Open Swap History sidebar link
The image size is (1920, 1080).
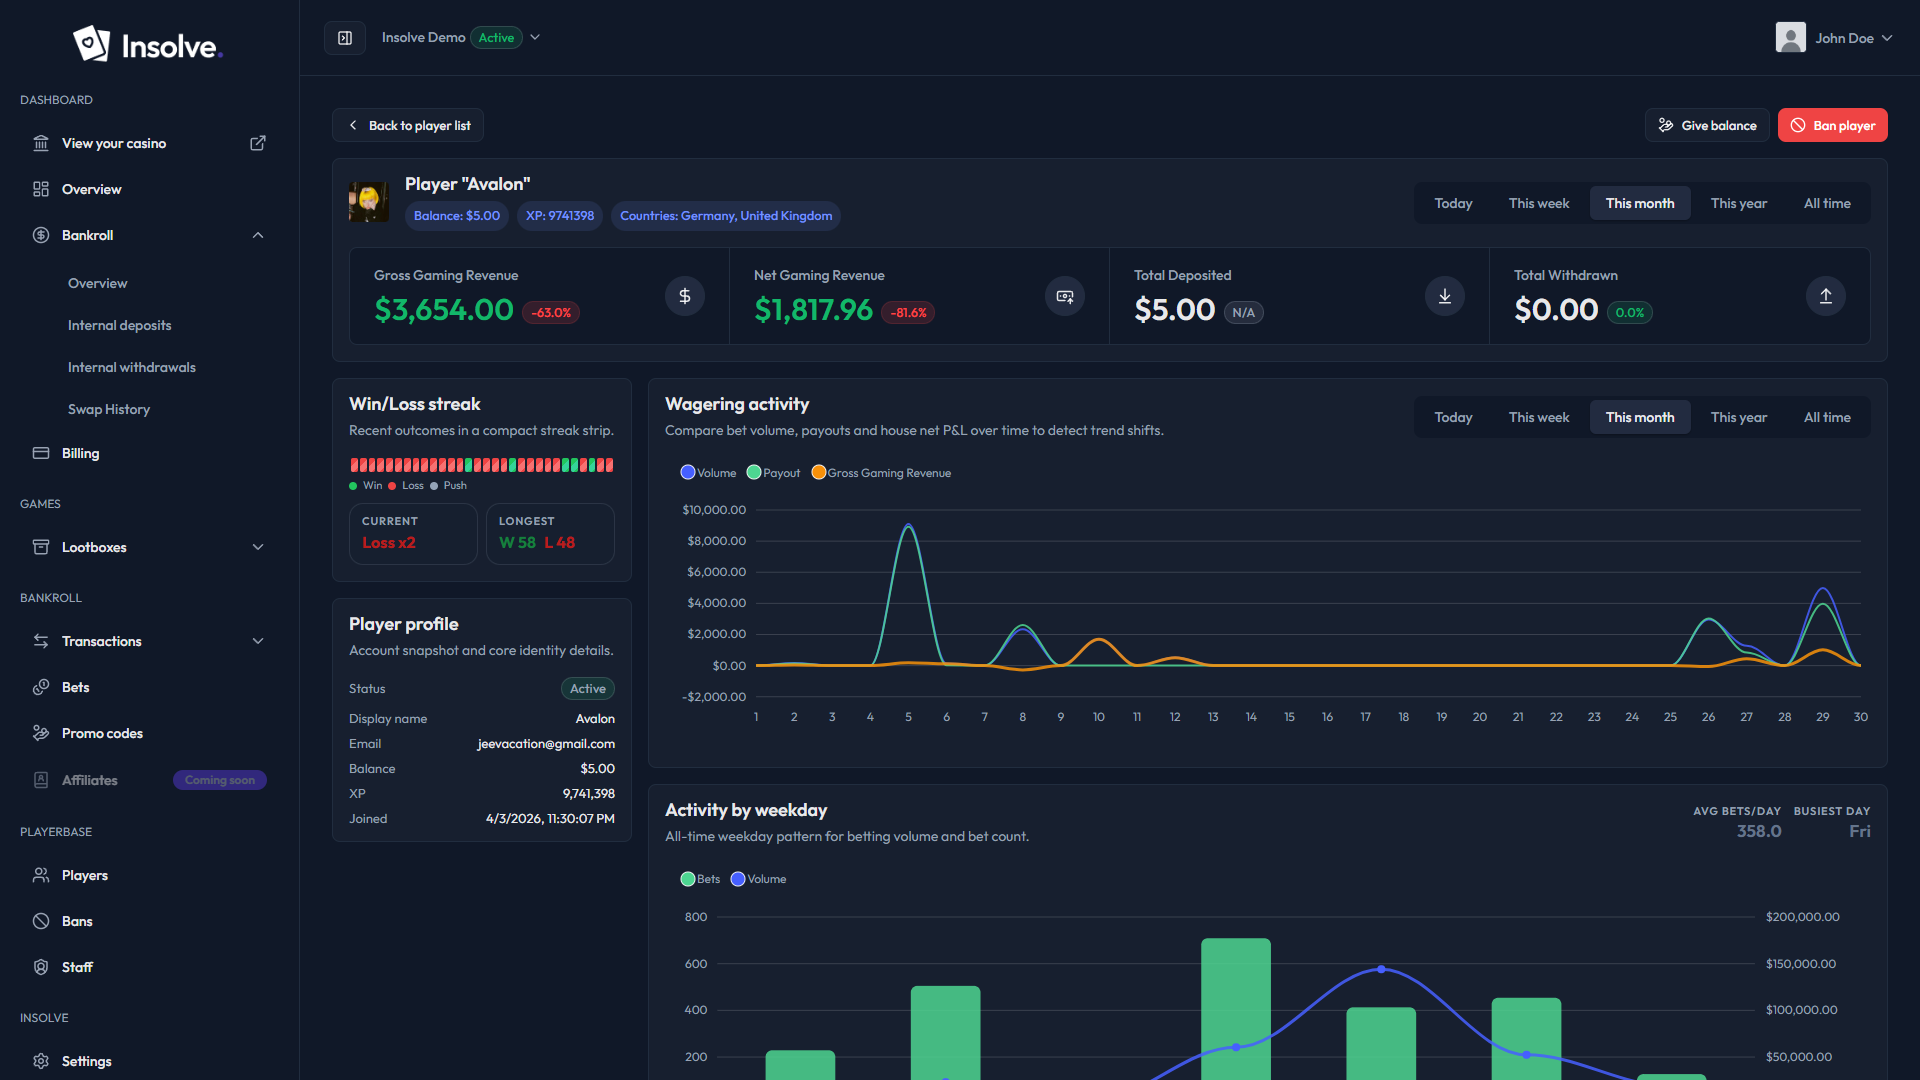(108, 409)
